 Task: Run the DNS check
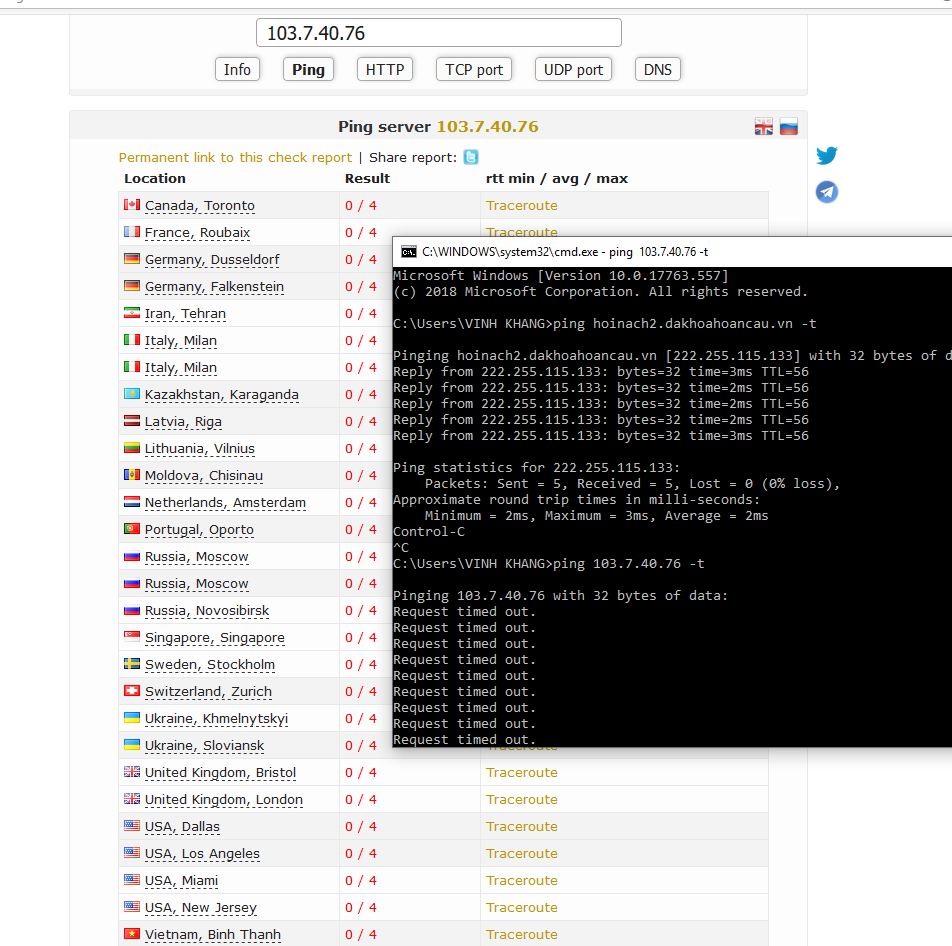coord(658,69)
